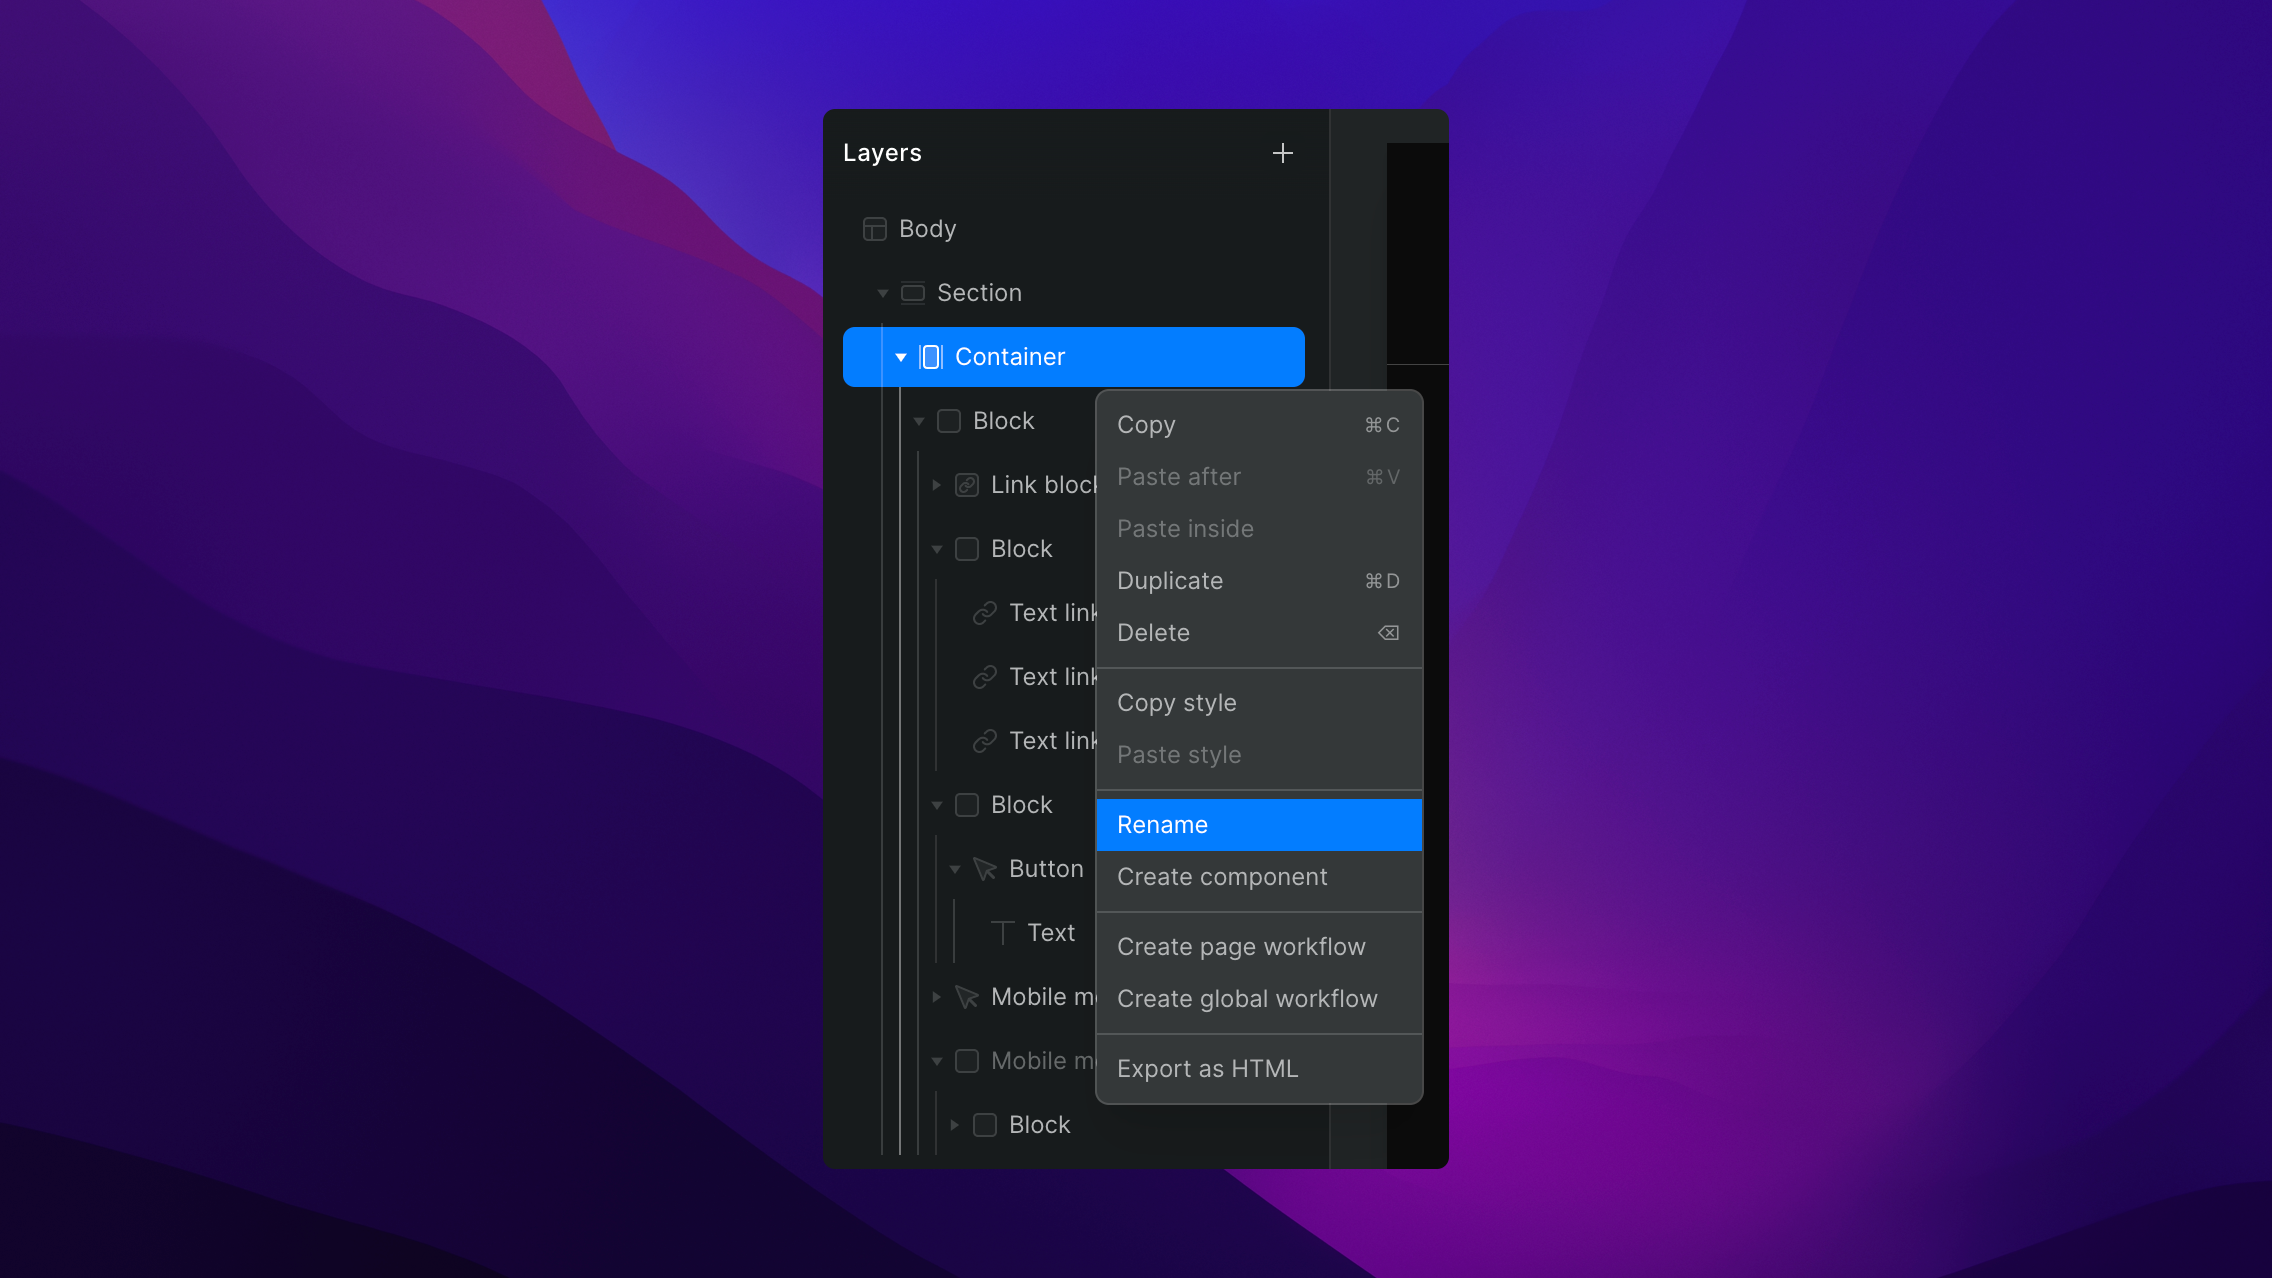Screen dimensions: 2272x1278
Task: Select the Button layer label
Action: [x=1046, y=869]
